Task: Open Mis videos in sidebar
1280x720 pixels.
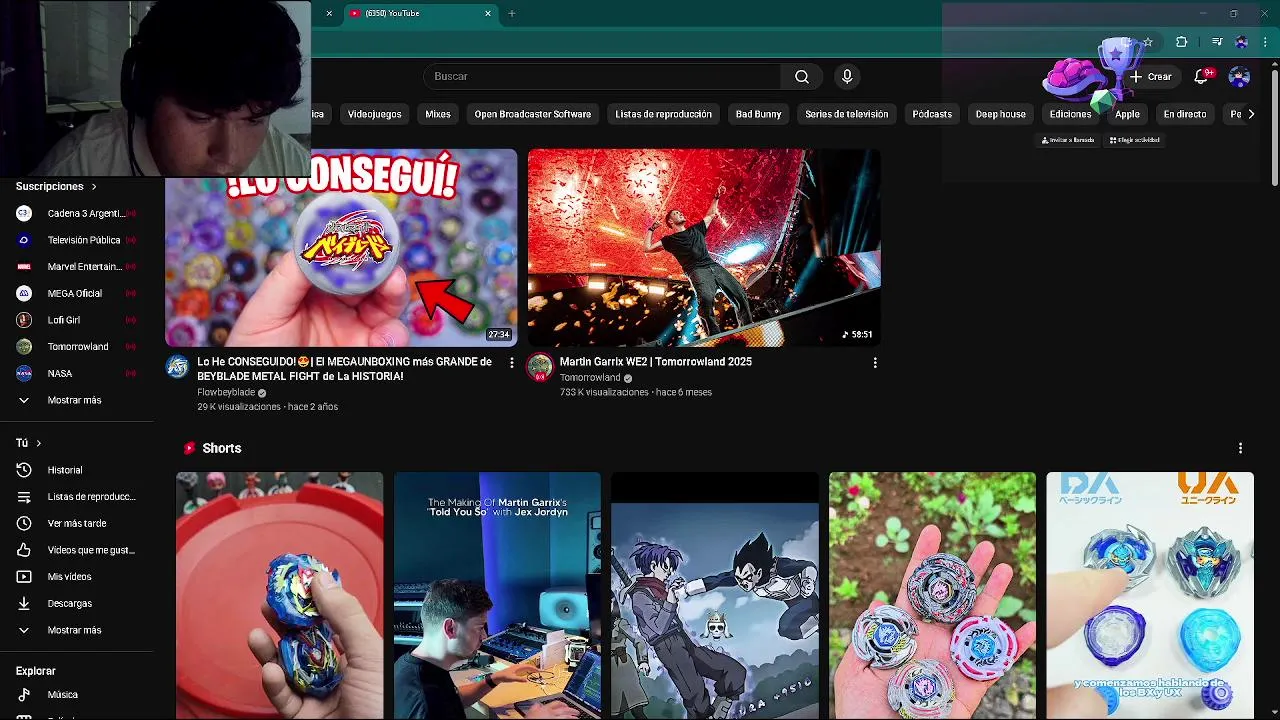Action: coord(76,577)
